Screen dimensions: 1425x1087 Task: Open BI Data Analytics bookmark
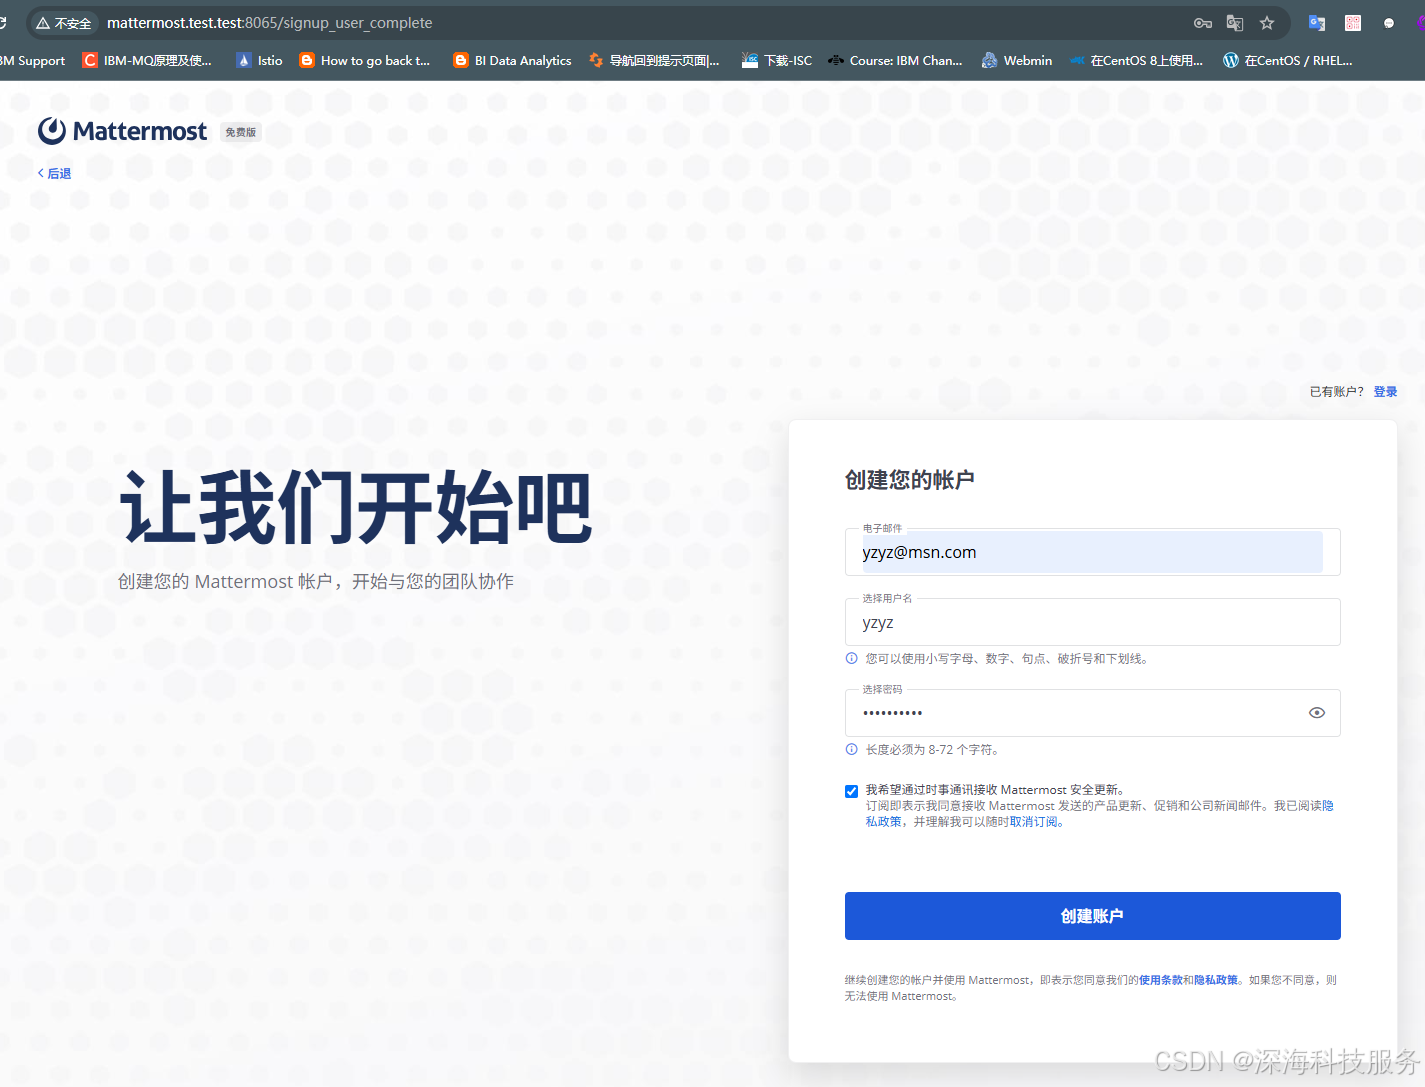point(513,60)
